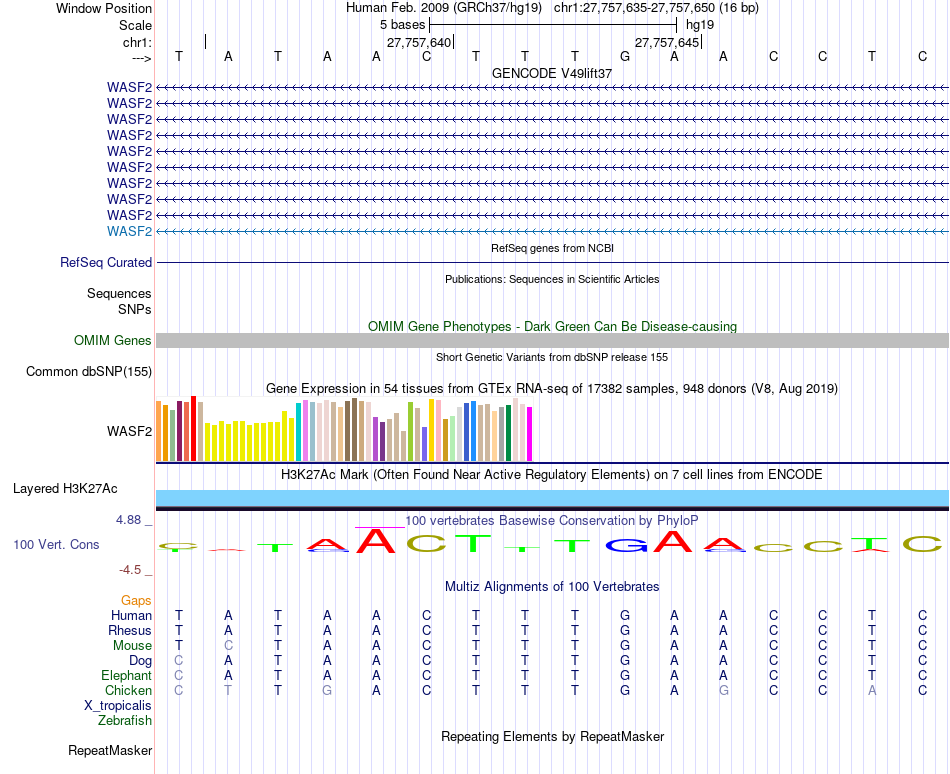Open the GENCODE V49lift37 track title
The height and width of the screenshot is (774, 950).
point(552,73)
